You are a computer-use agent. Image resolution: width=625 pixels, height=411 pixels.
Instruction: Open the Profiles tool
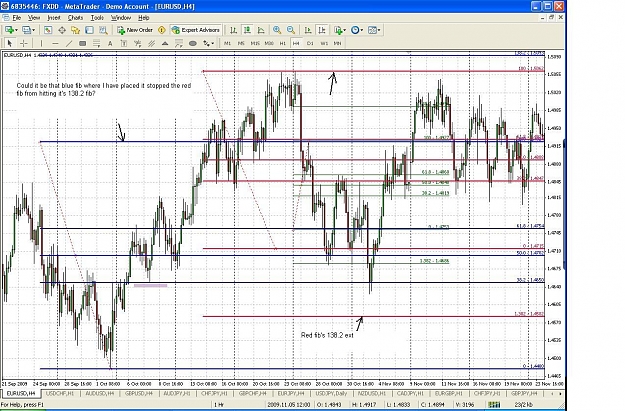point(26,30)
